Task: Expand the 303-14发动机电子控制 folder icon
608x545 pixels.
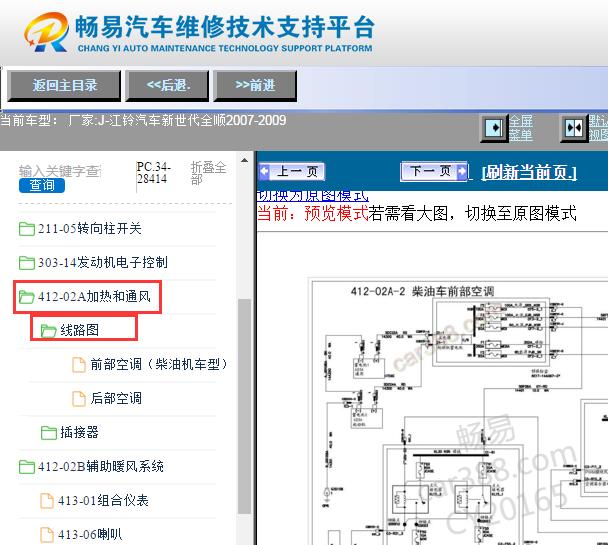Action: pos(27,263)
